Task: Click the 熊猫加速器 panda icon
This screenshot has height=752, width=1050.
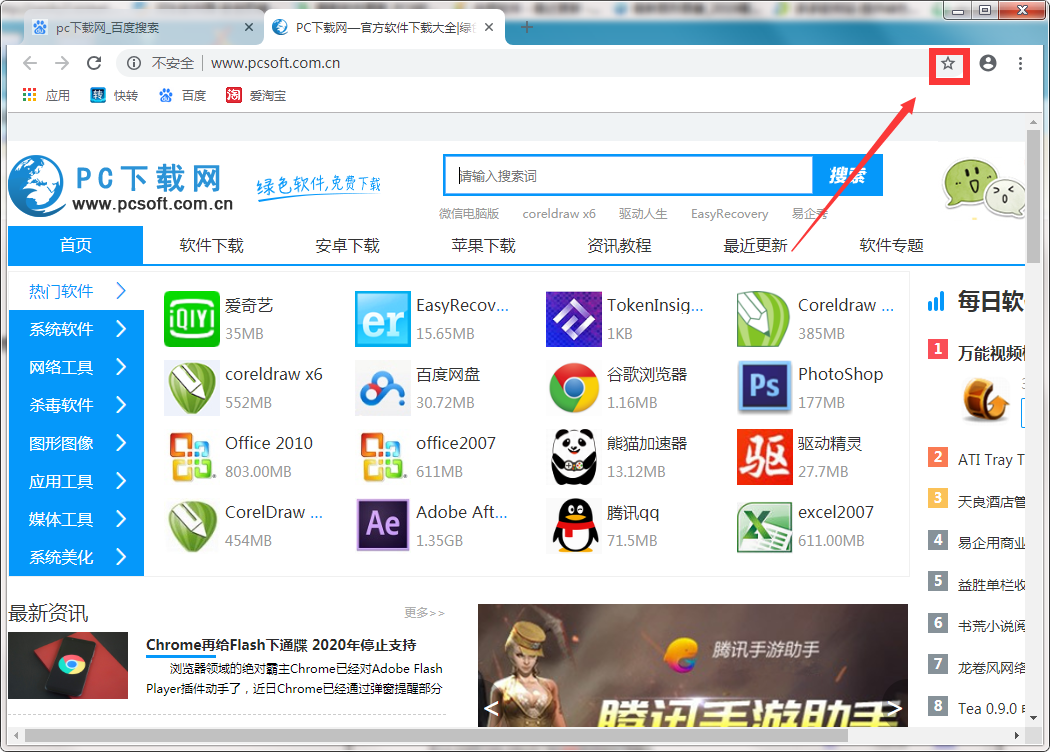Action: click(x=573, y=457)
